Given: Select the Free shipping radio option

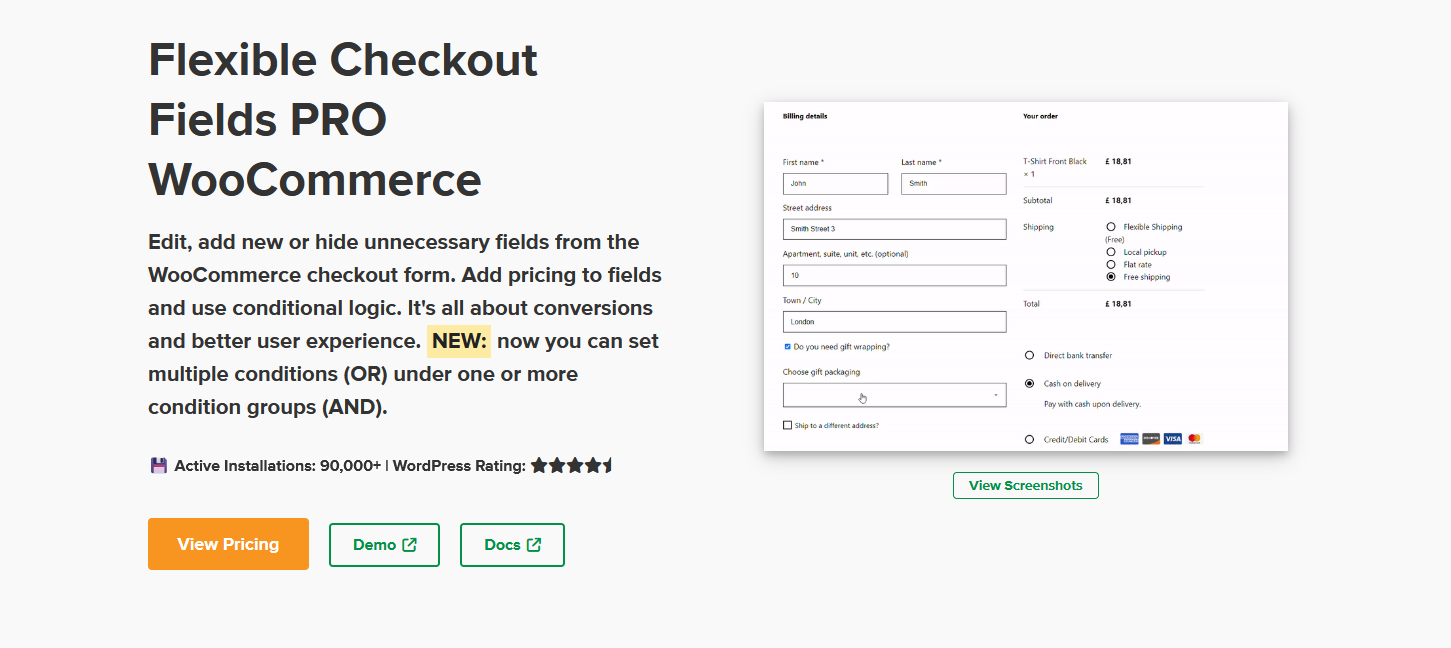Looking at the screenshot, I should [1111, 277].
